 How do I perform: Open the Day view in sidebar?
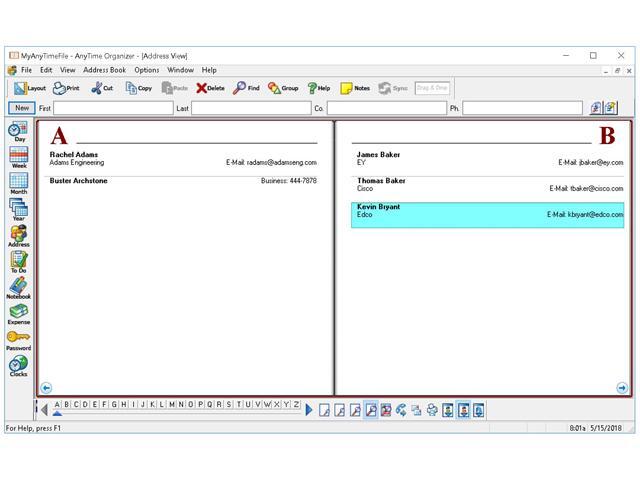(18, 132)
